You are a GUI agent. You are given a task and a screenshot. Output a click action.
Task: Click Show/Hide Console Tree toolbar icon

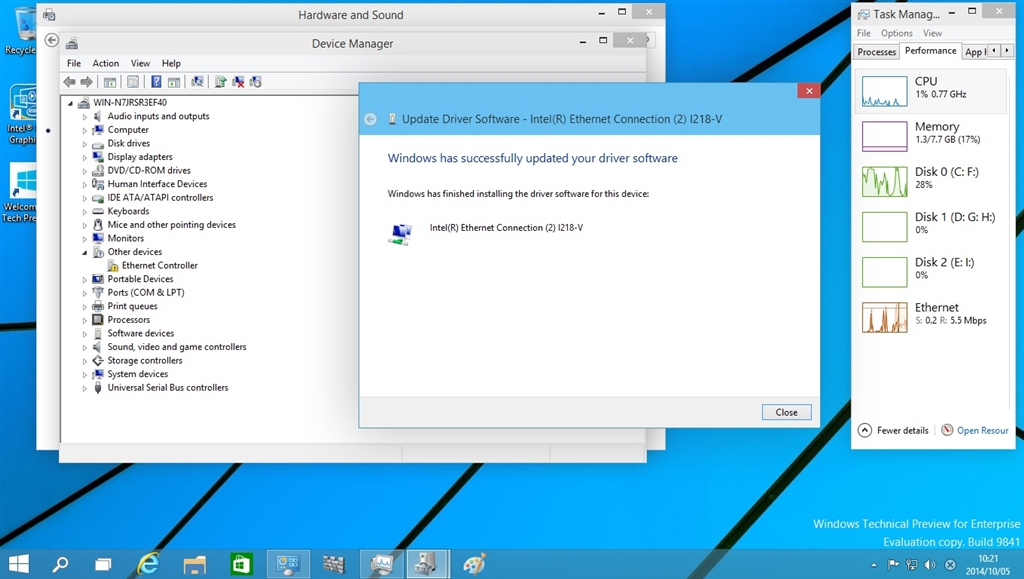point(110,82)
